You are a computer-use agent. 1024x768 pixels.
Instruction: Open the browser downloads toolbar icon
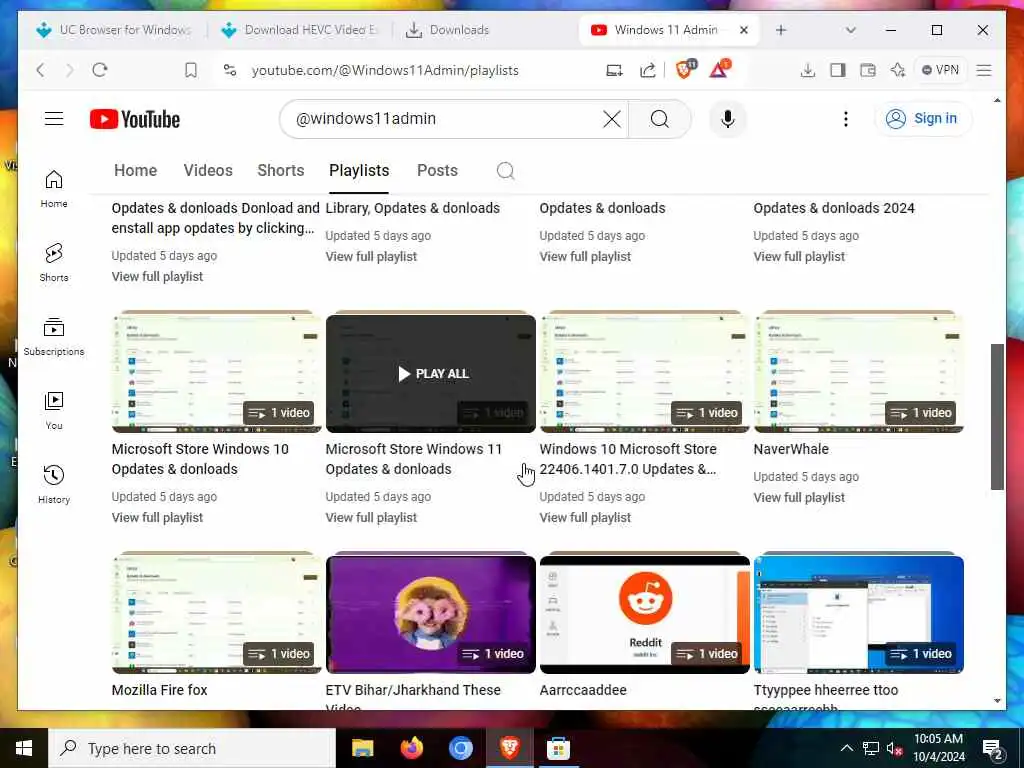coord(808,70)
